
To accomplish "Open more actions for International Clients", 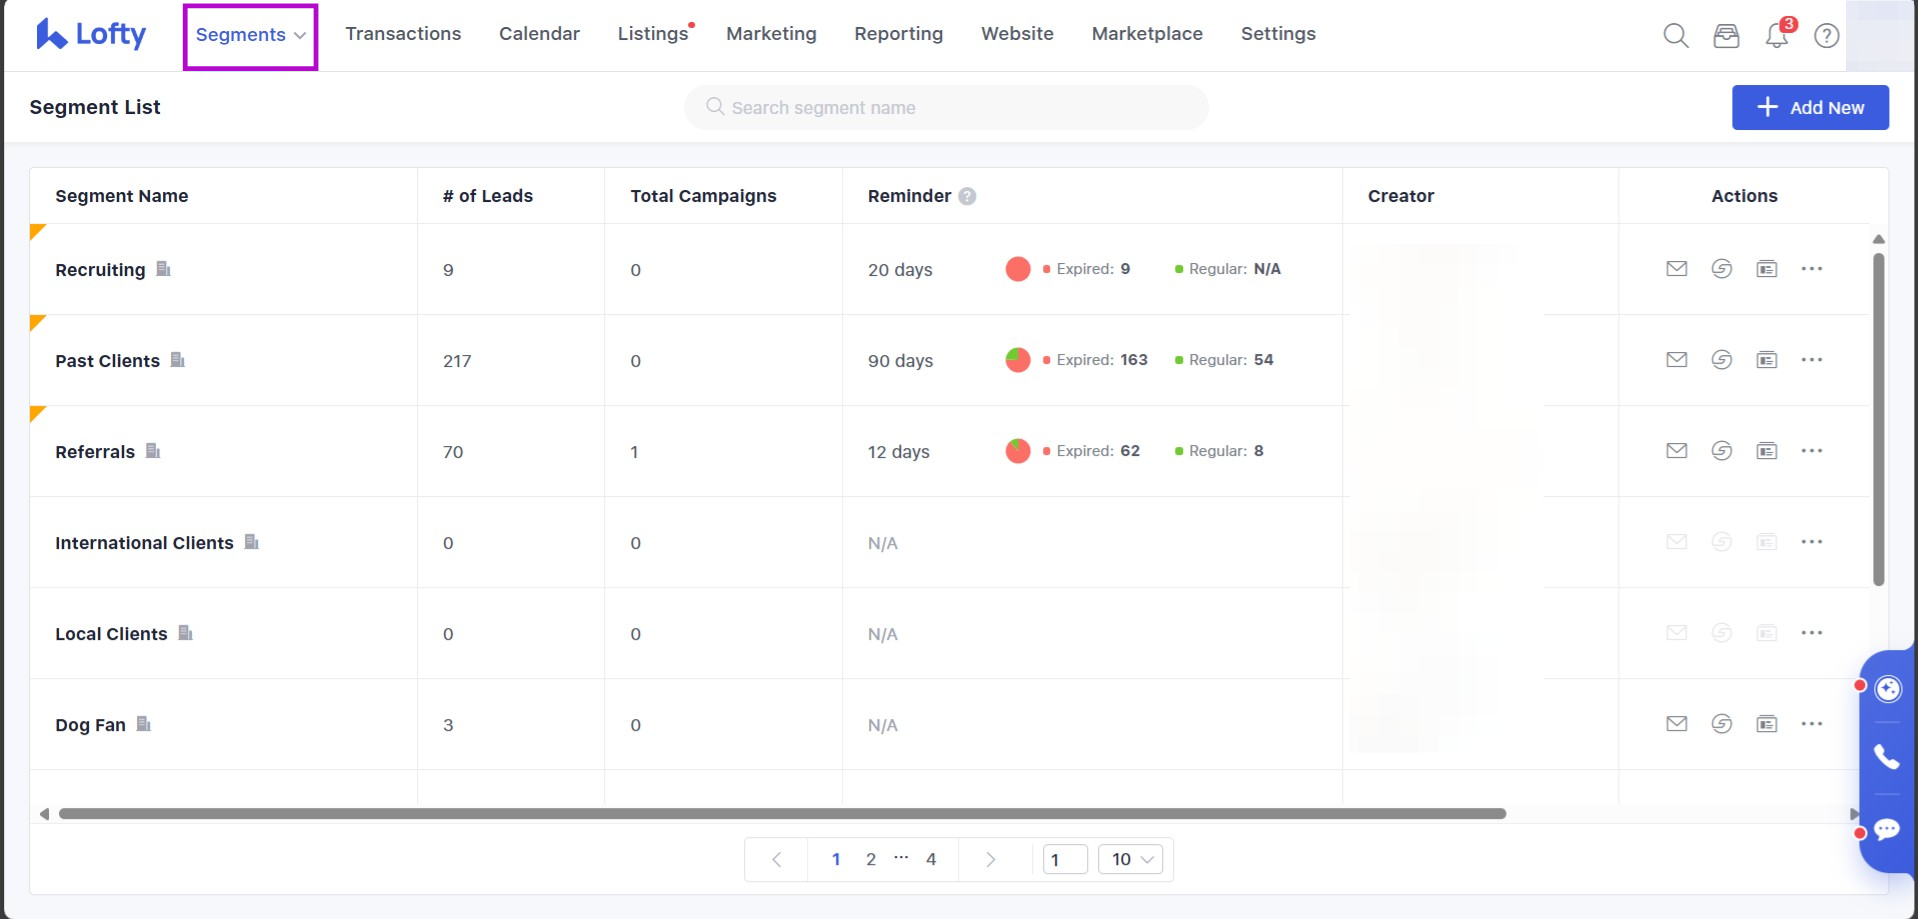I will [x=1811, y=542].
